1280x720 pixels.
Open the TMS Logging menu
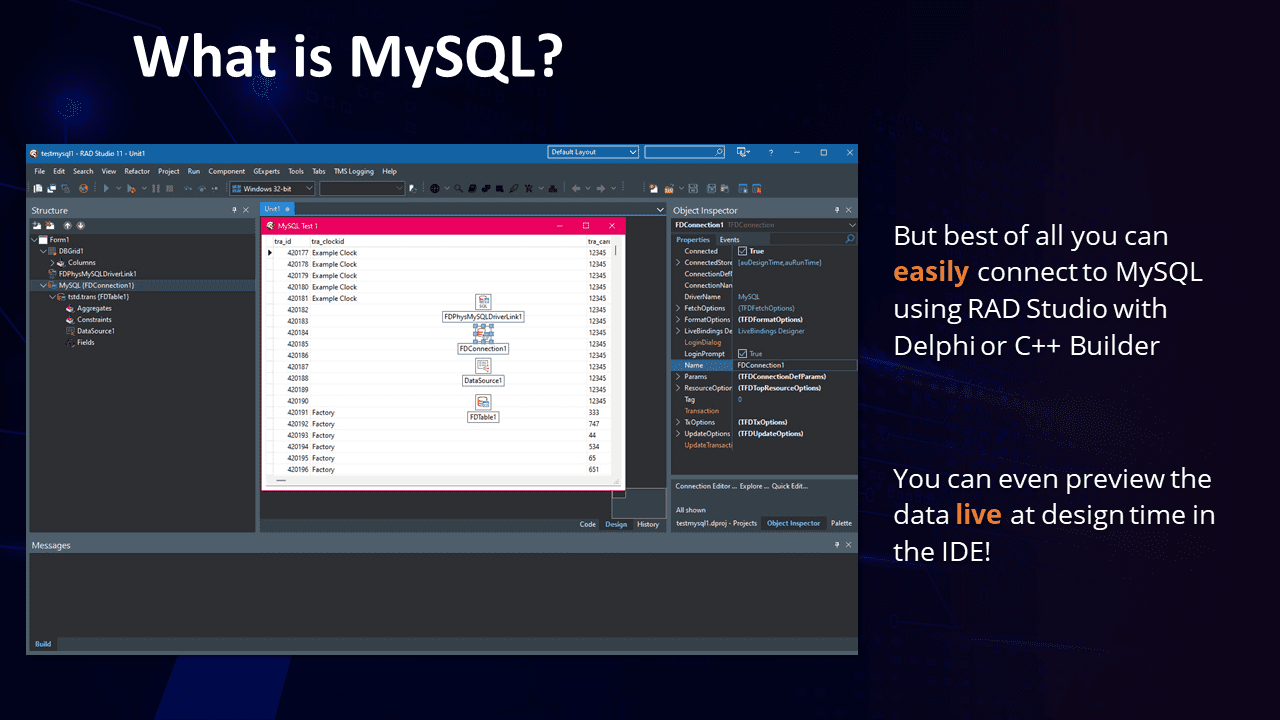353,171
